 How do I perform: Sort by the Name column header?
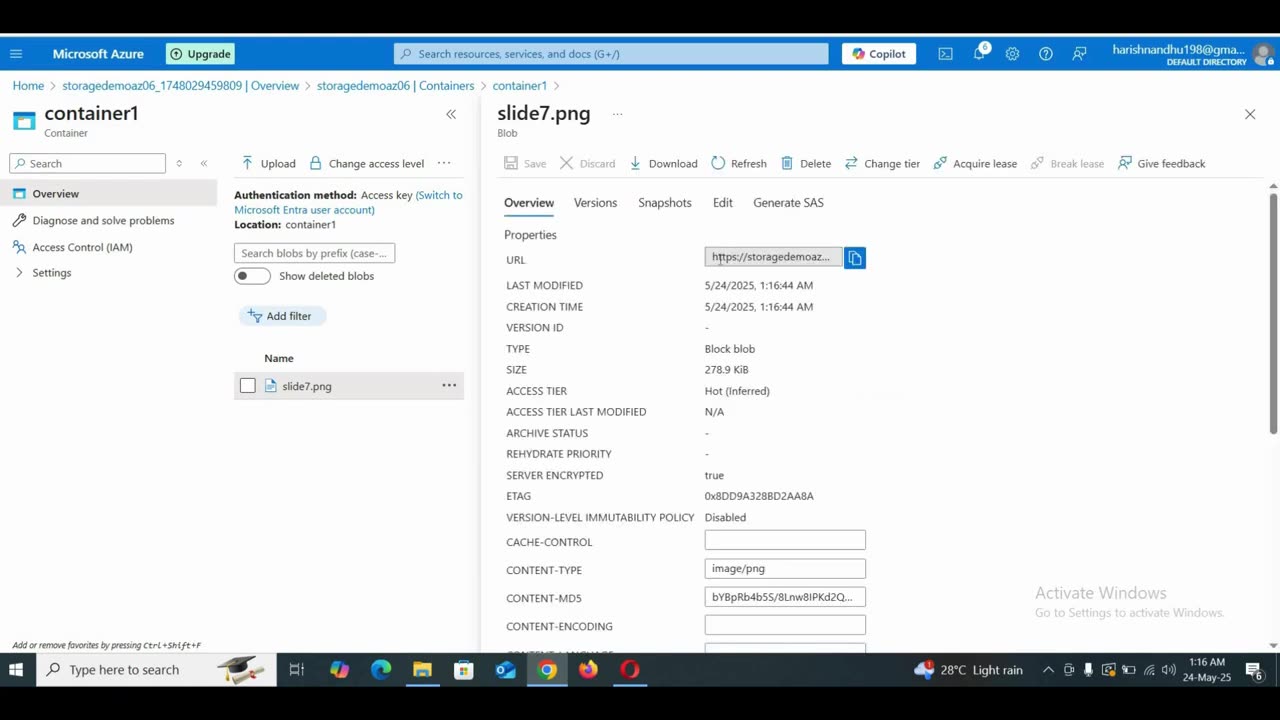pos(279,358)
